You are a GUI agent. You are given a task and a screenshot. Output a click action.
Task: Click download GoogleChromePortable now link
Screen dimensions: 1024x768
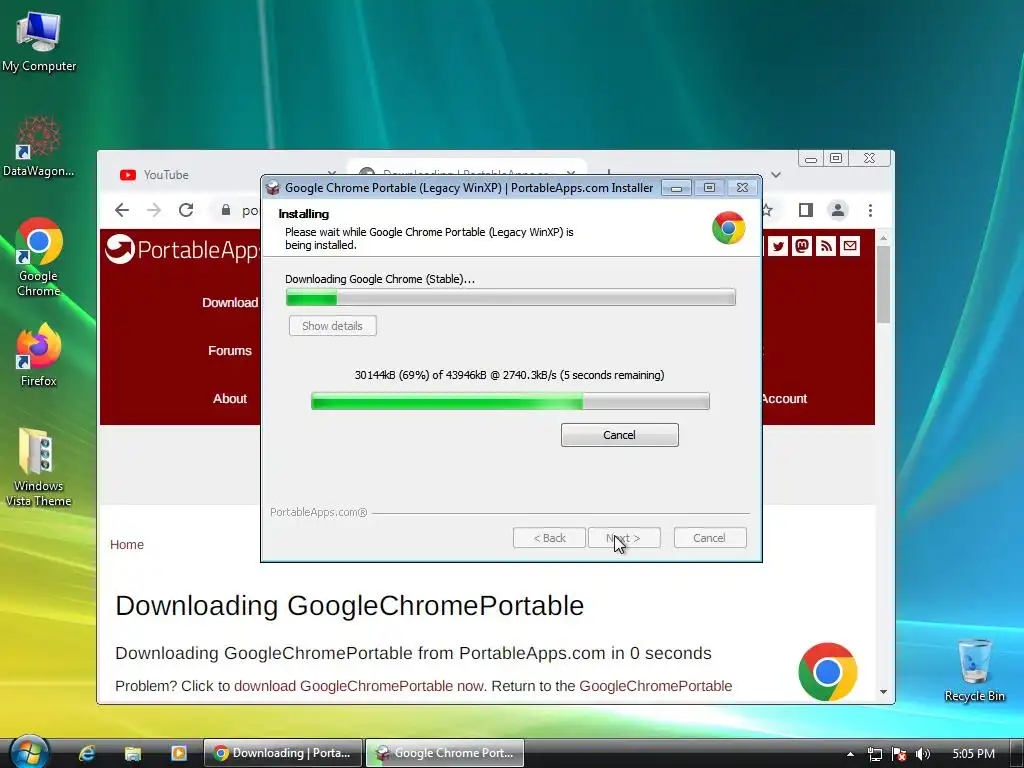(359, 686)
